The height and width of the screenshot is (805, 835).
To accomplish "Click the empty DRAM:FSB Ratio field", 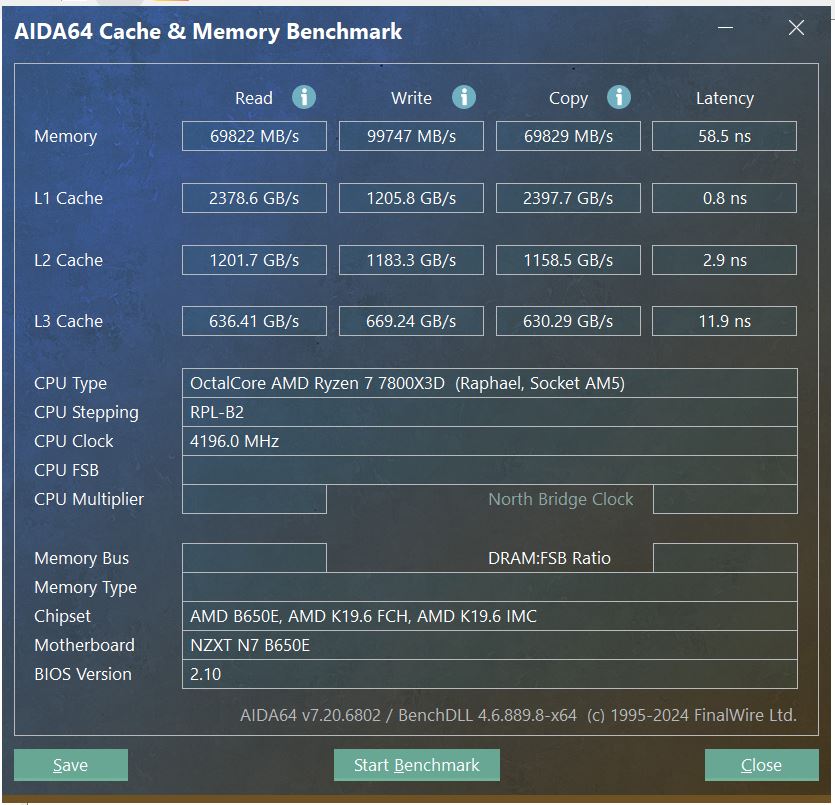I will point(725,558).
